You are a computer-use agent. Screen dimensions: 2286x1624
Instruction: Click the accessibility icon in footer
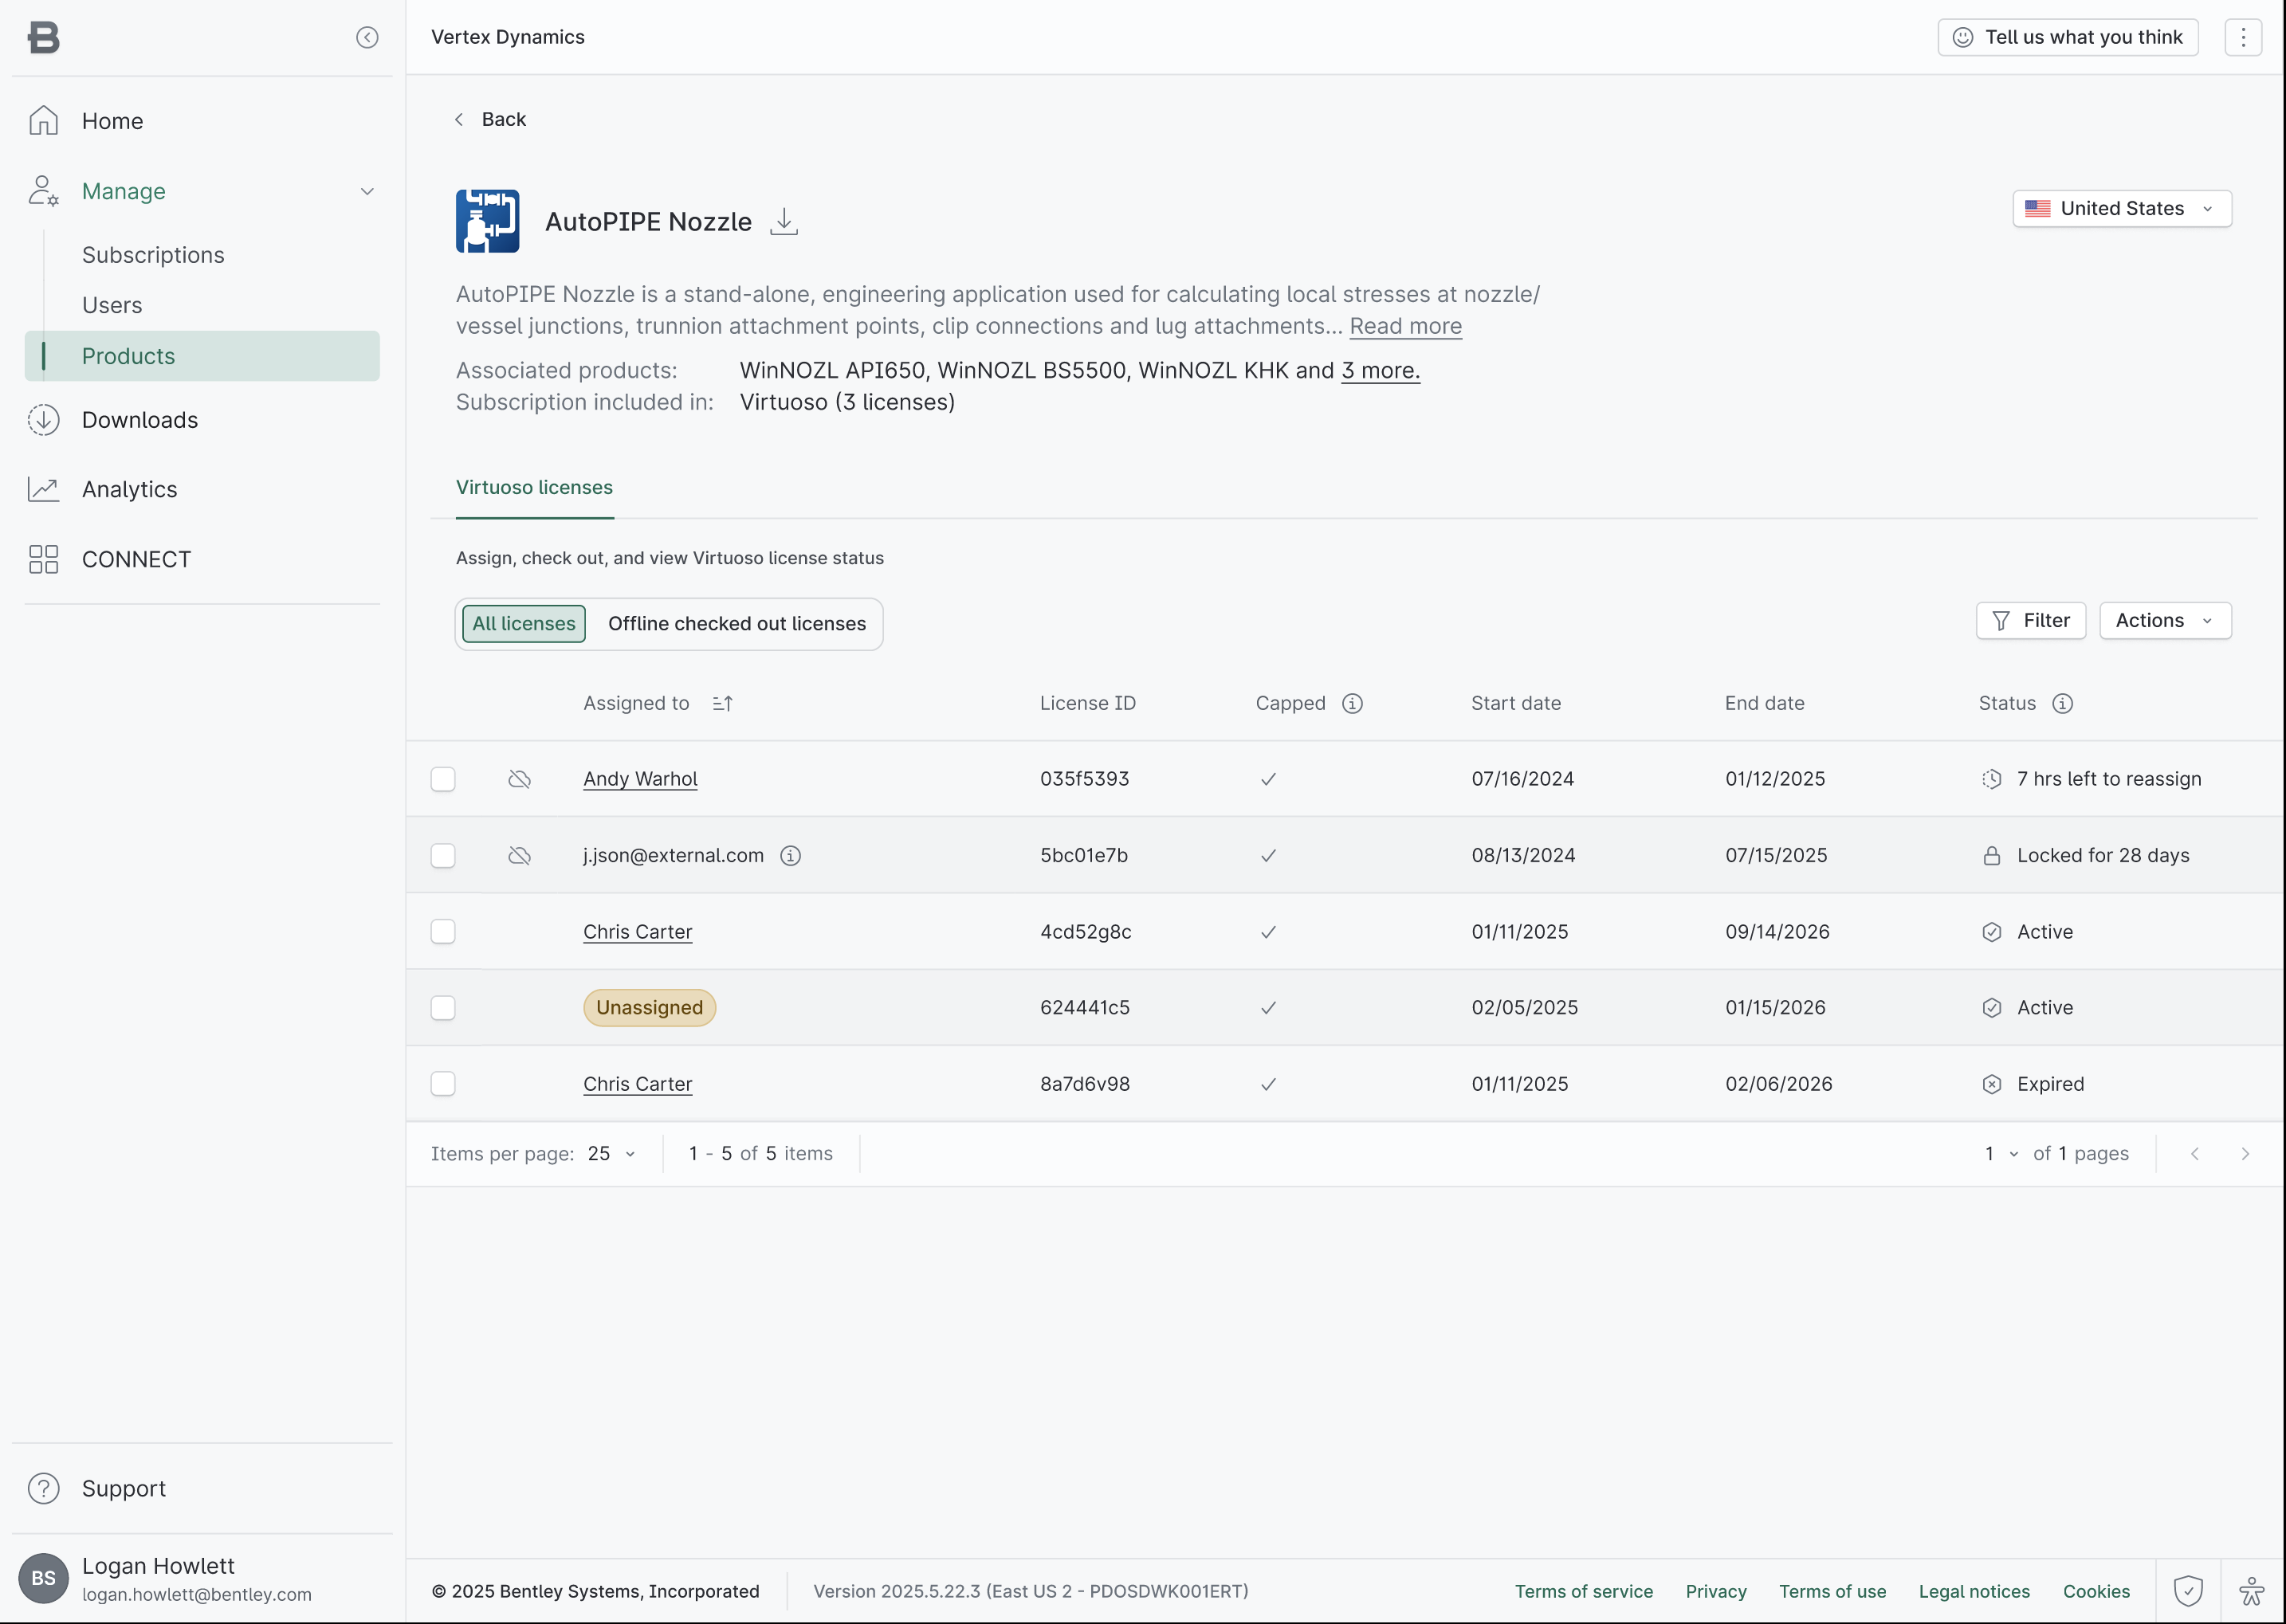[x=2251, y=1591]
